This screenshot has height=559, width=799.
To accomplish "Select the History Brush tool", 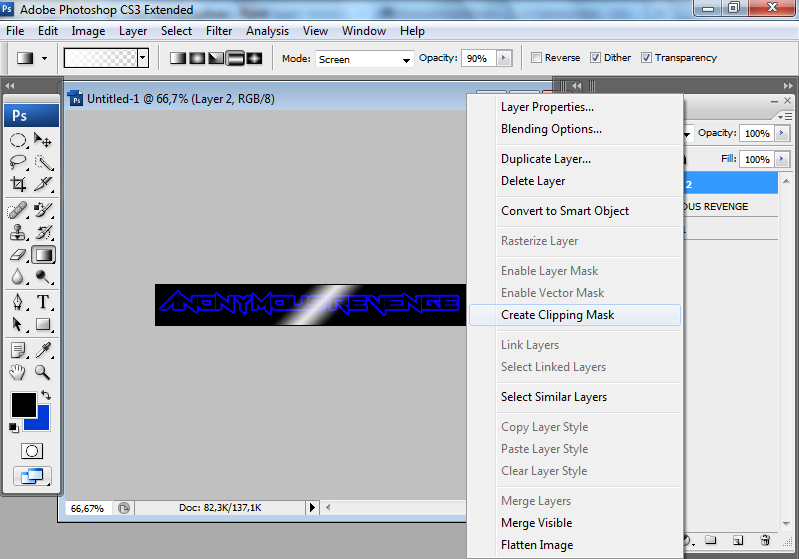I will [43, 232].
